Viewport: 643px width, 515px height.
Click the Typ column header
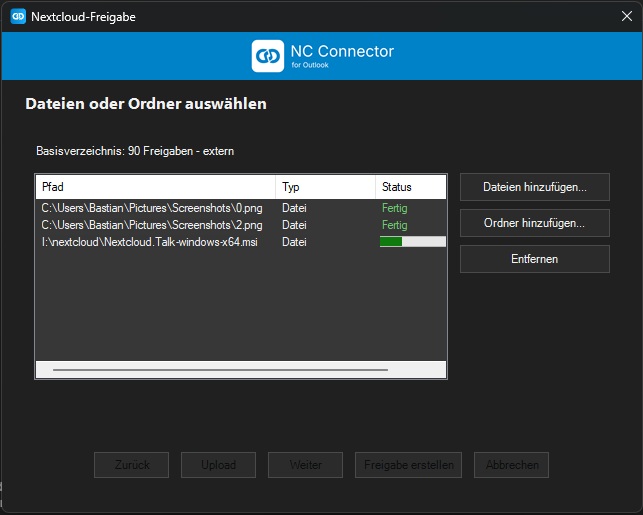pos(325,187)
